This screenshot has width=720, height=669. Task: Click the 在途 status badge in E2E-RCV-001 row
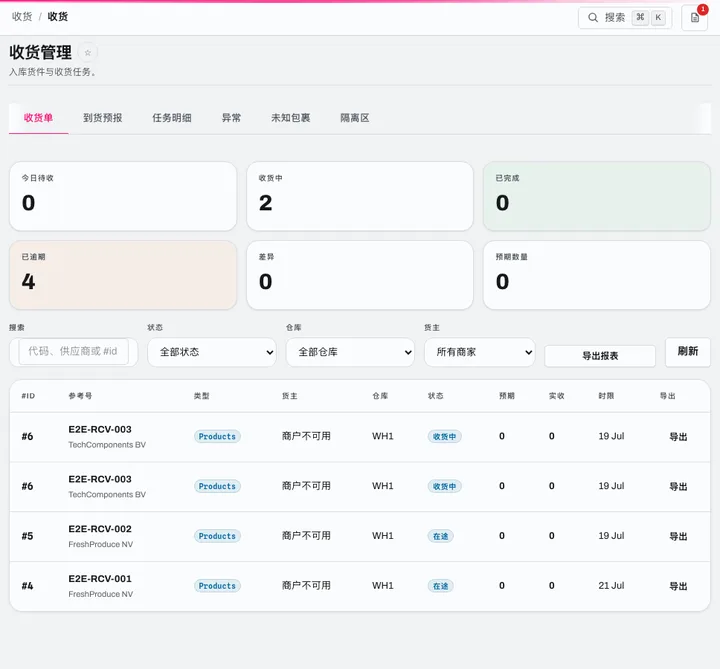pos(441,586)
